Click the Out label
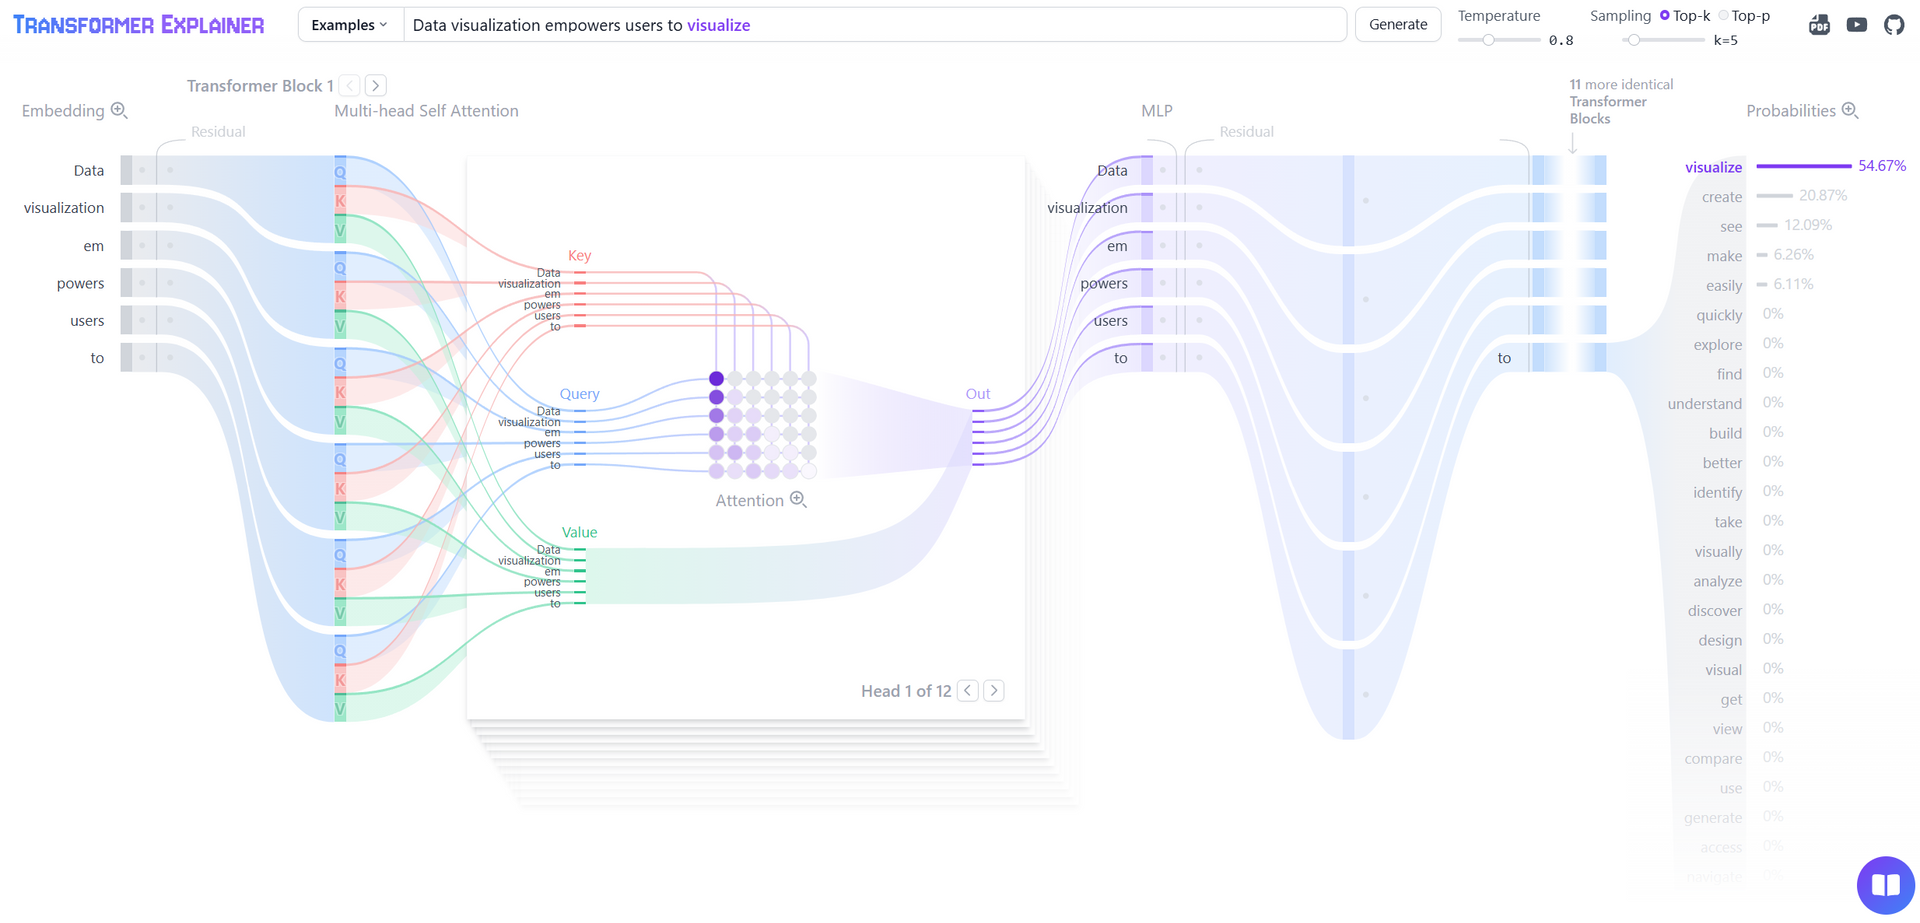The height and width of the screenshot is (923, 1920). tap(978, 394)
